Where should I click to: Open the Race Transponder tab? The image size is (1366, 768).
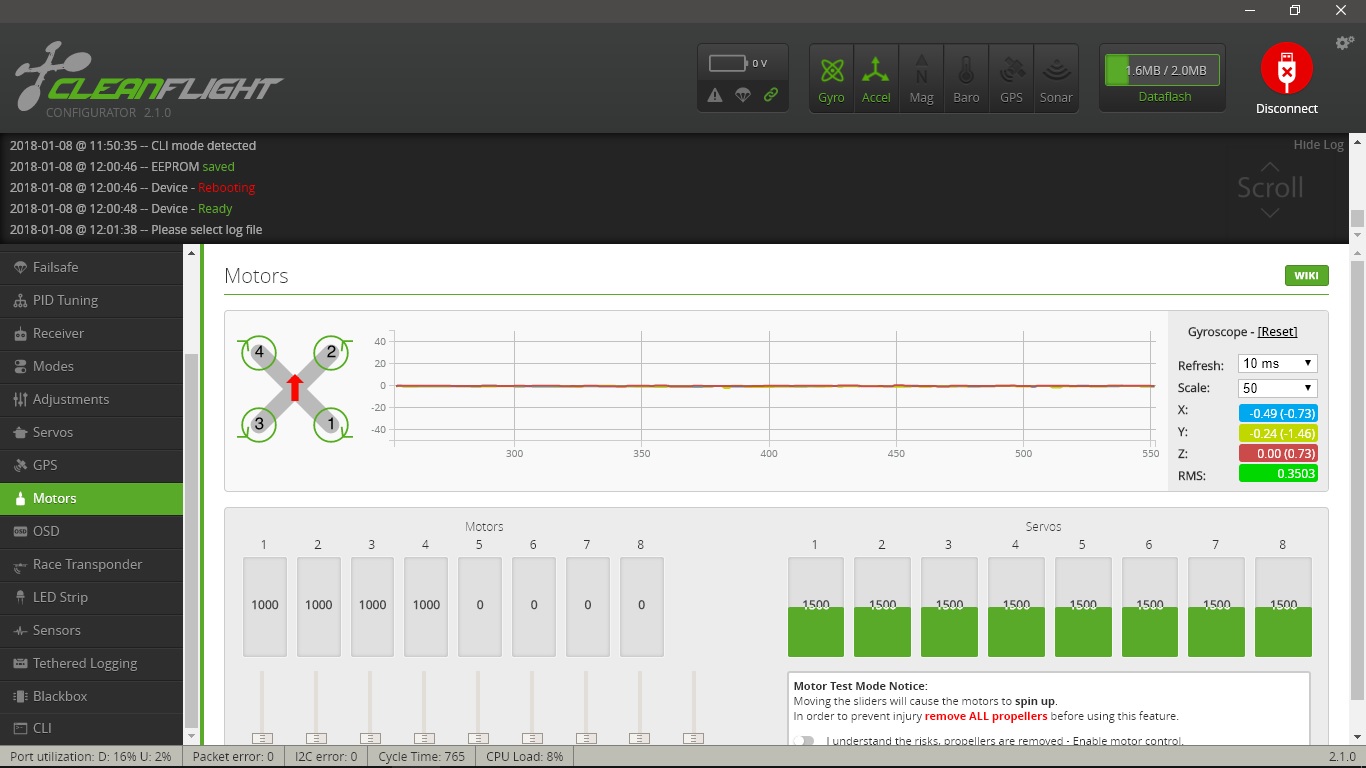click(x=92, y=564)
